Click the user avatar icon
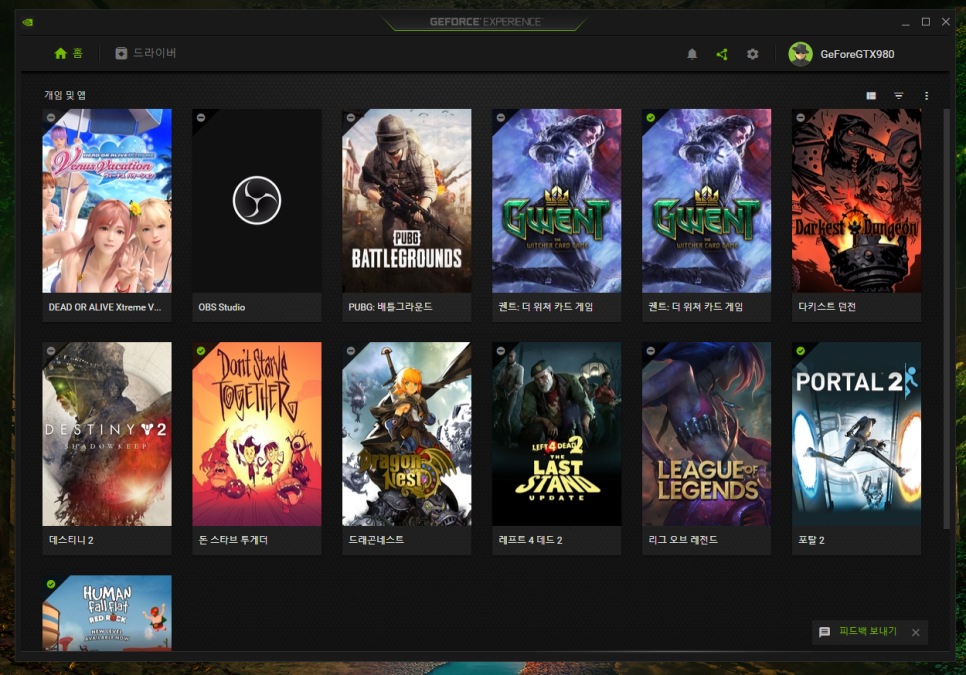966x675 pixels. pos(800,54)
